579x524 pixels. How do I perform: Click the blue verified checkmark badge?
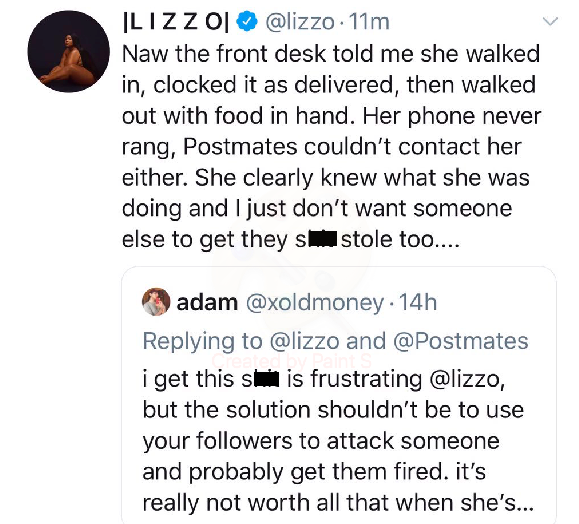(247, 21)
